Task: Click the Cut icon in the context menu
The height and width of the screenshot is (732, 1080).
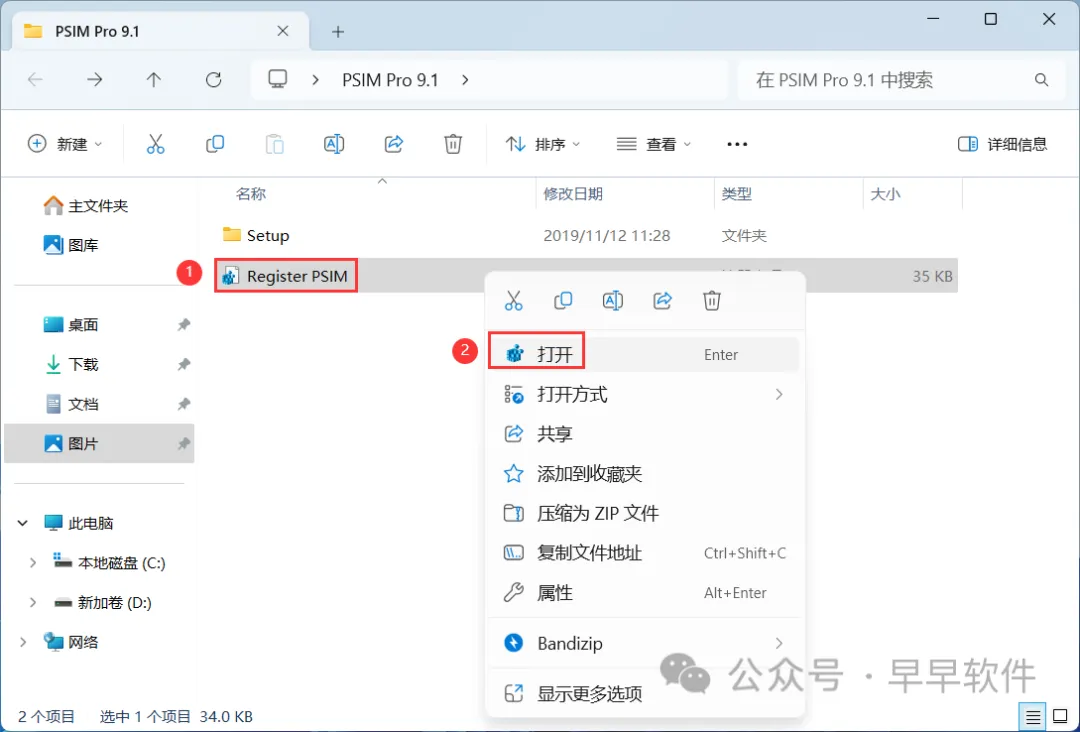Action: (x=513, y=300)
